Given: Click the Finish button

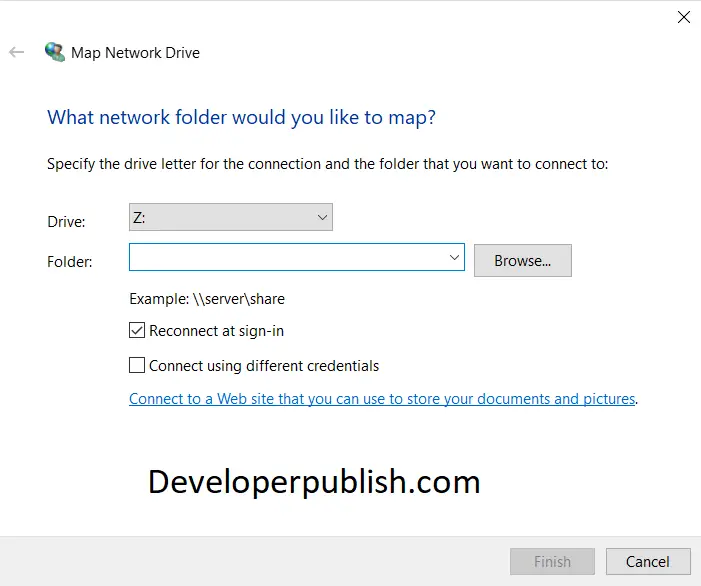Looking at the screenshot, I should (552, 561).
